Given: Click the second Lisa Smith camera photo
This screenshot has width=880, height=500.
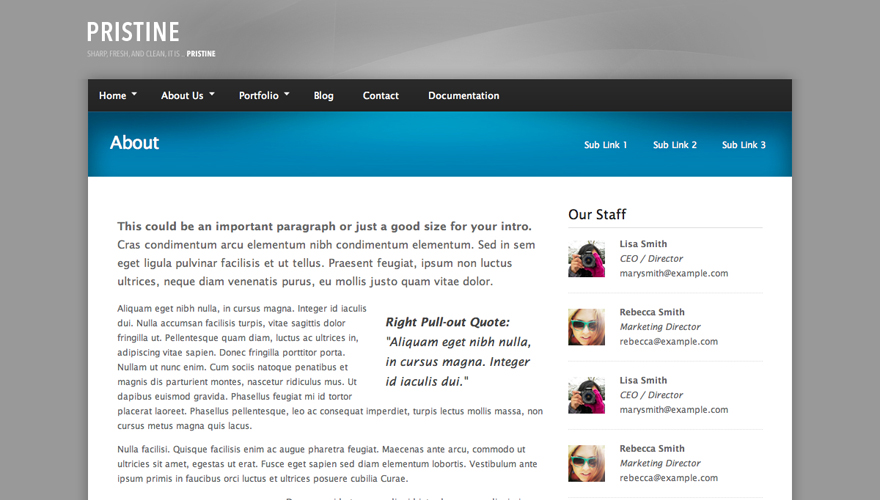Looking at the screenshot, I should 586,395.
